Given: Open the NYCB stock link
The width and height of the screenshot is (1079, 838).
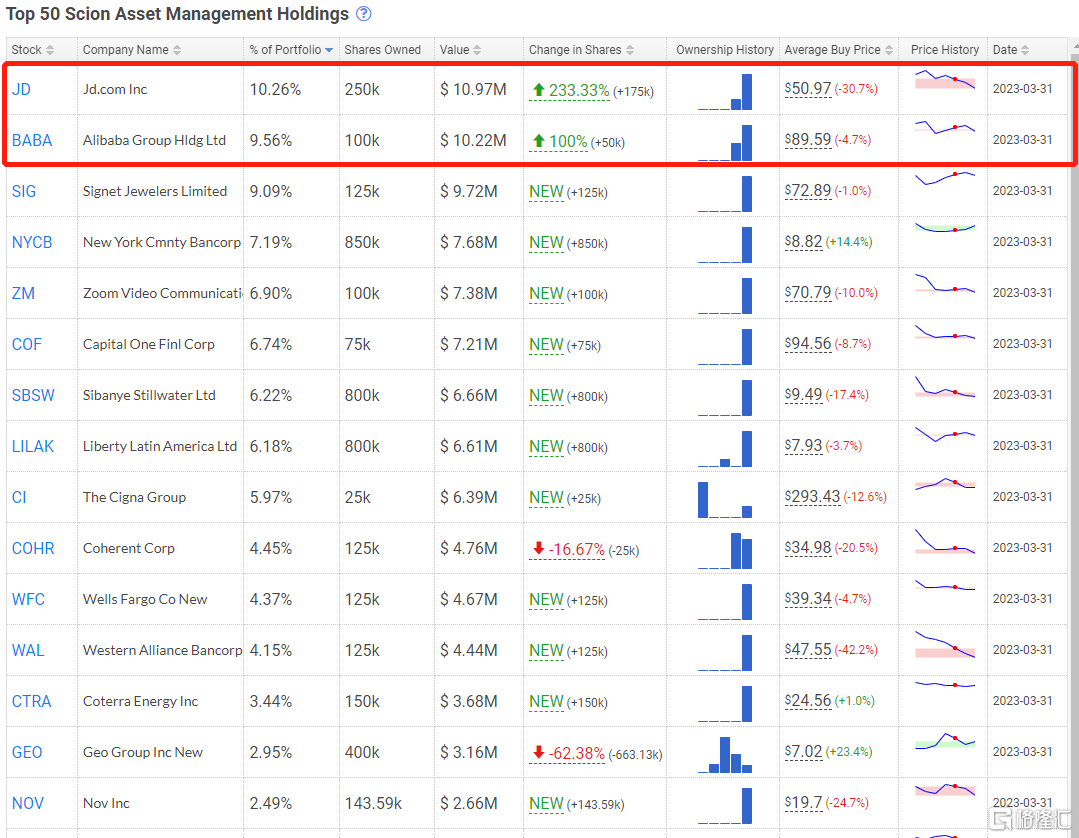Looking at the screenshot, I should (32, 243).
